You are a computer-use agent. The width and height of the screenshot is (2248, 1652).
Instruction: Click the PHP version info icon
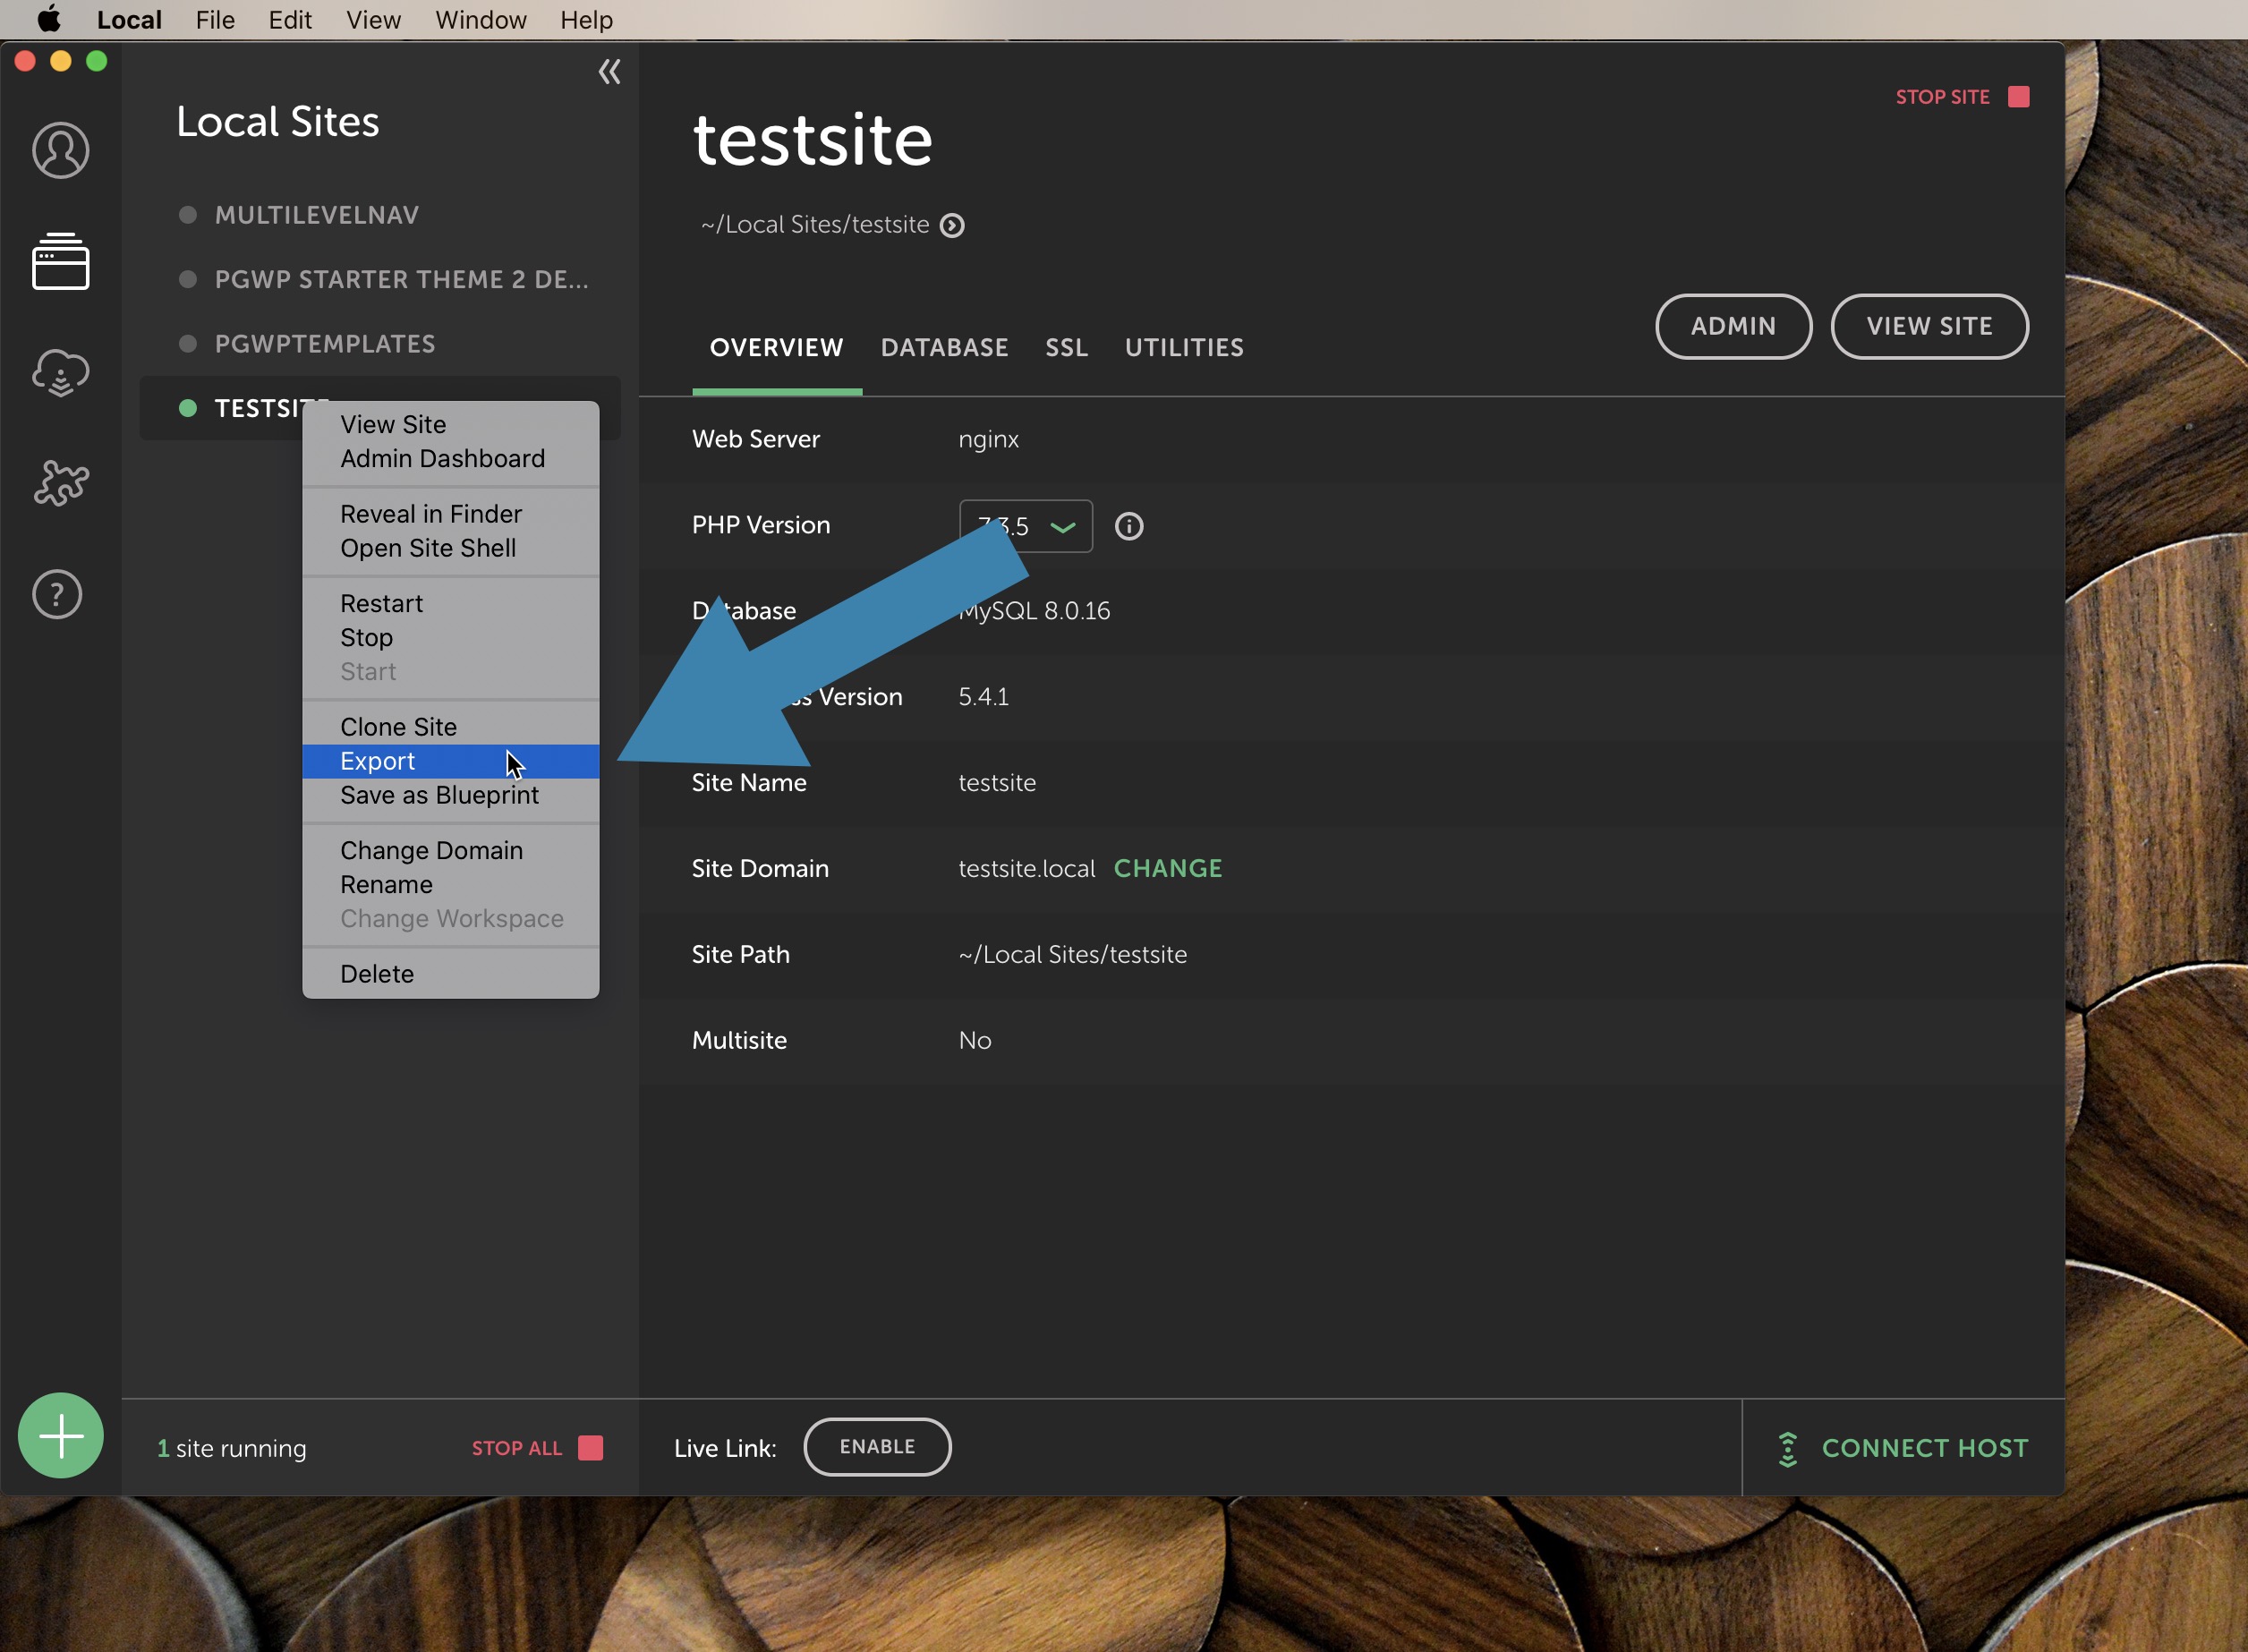tap(1129, 526)
